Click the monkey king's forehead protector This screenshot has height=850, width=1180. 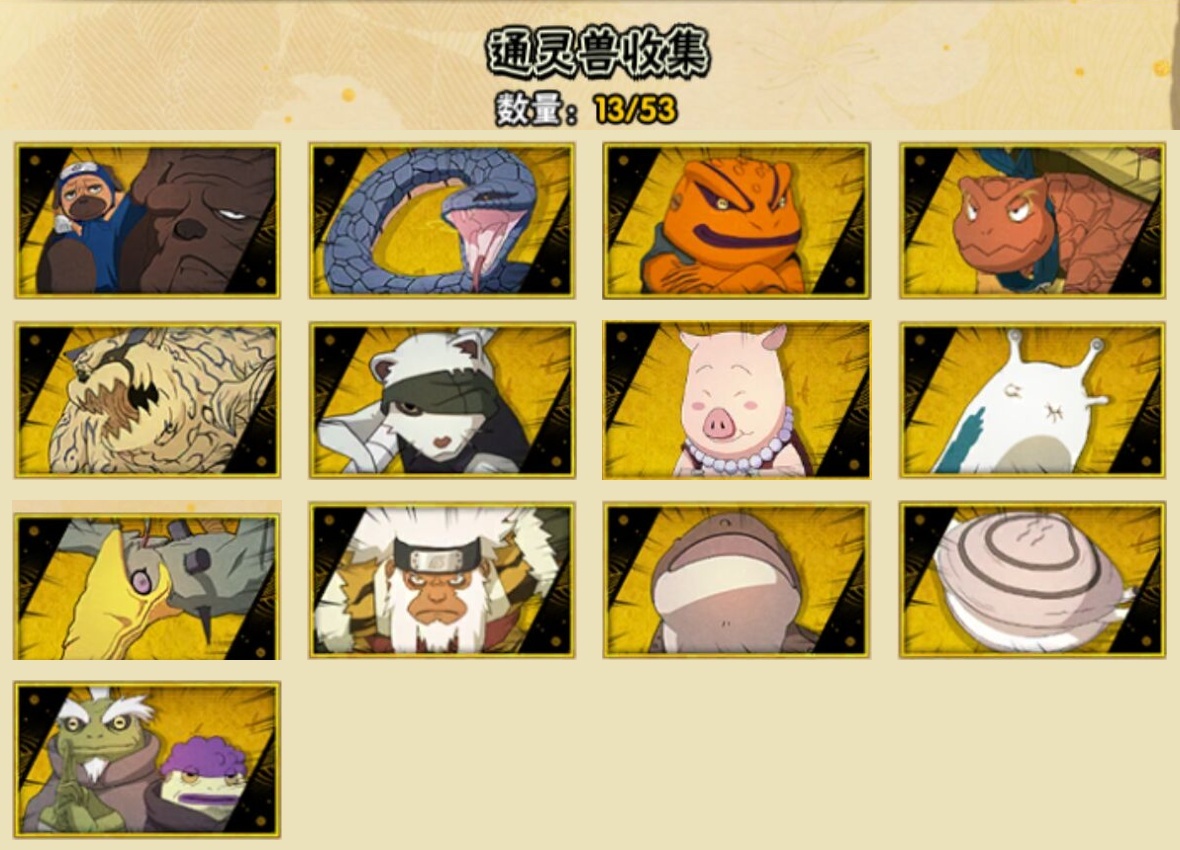[x=439, y=557]
